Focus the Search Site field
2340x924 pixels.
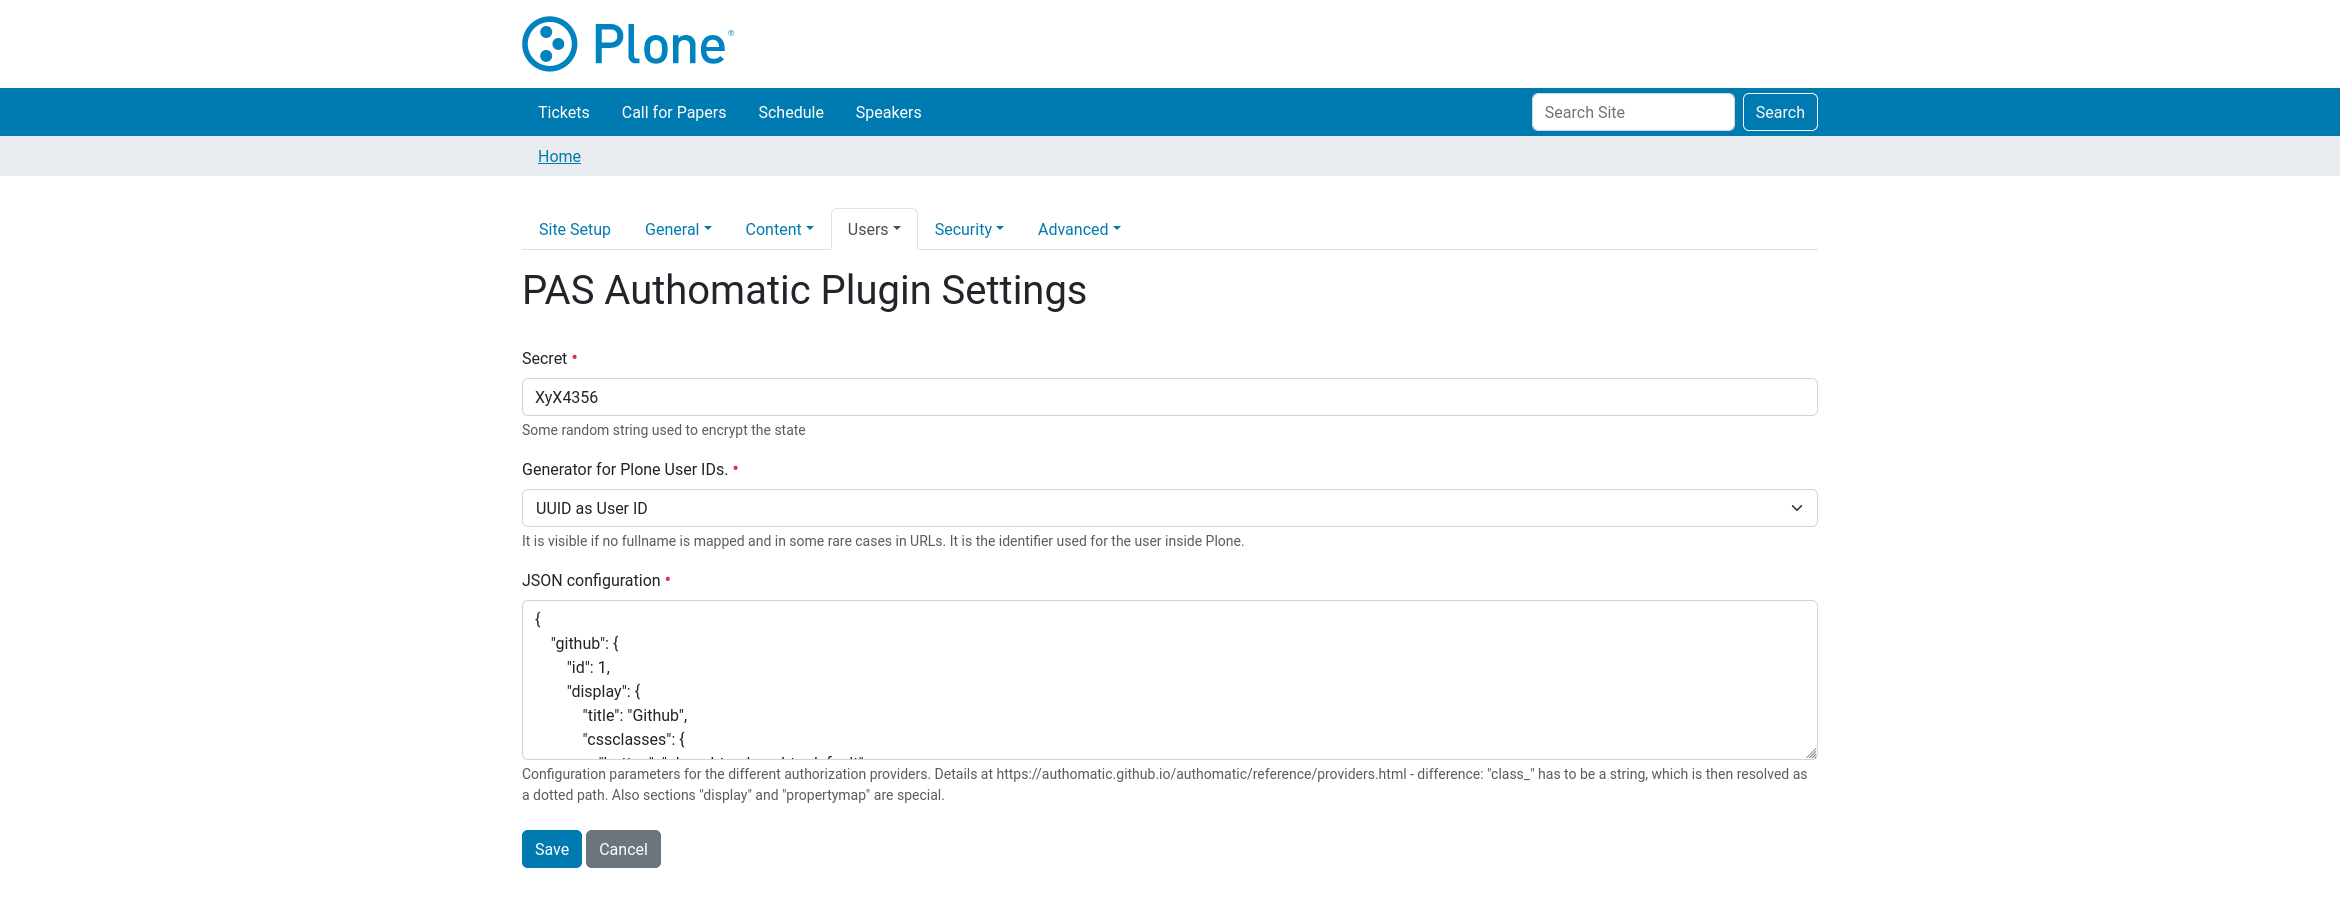coord(1633,112)
